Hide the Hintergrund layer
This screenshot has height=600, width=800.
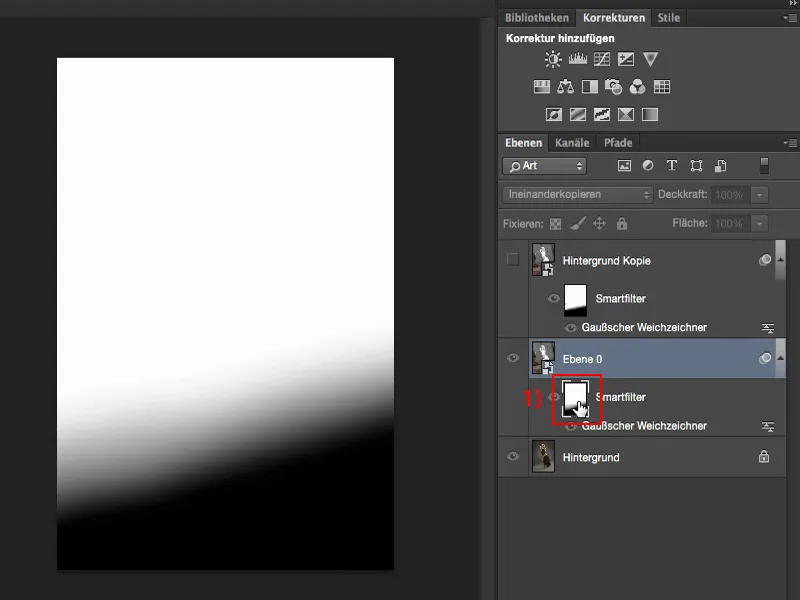click(513, 457)
